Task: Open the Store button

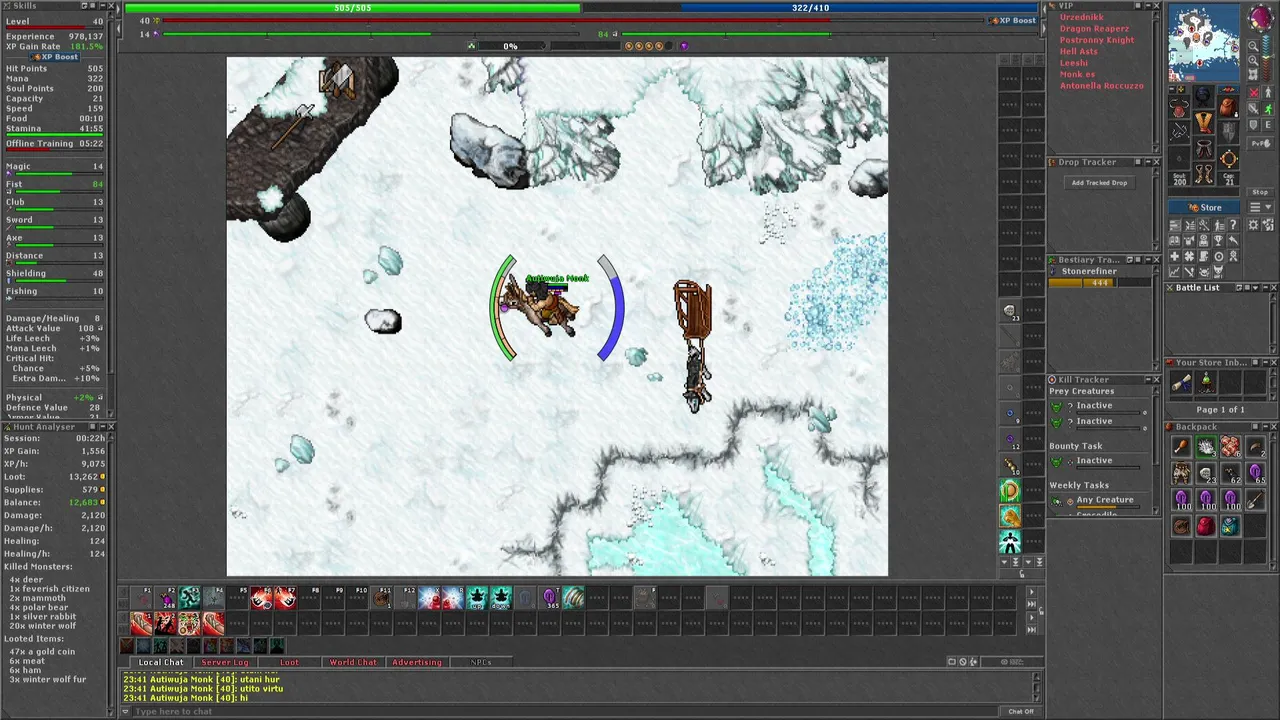Action: tap(1204, 207)
